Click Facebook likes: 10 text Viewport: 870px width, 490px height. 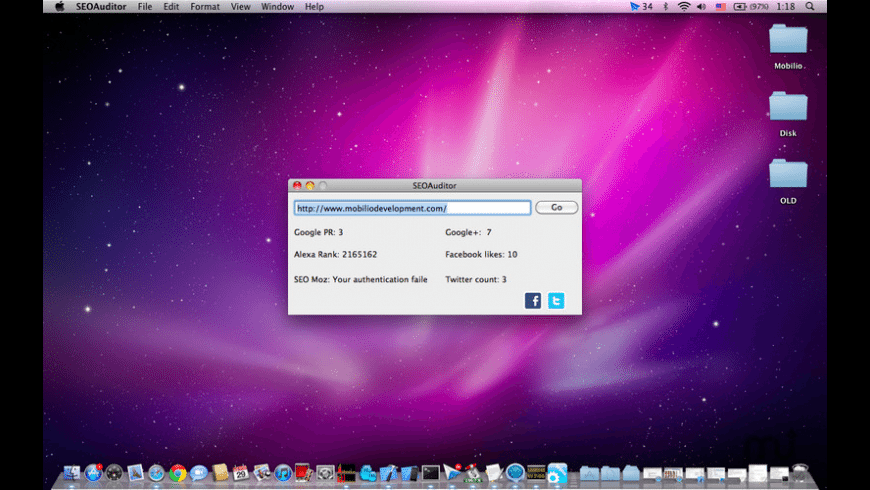coord(481,254)
